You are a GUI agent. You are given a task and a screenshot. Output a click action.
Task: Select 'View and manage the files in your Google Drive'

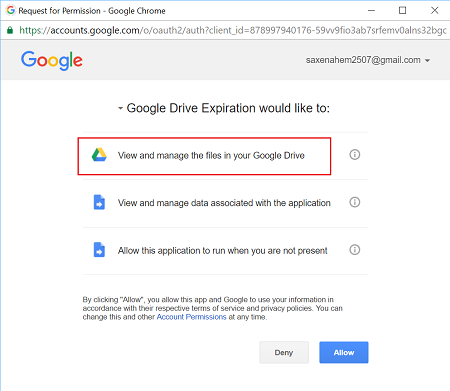pos(211,156)
